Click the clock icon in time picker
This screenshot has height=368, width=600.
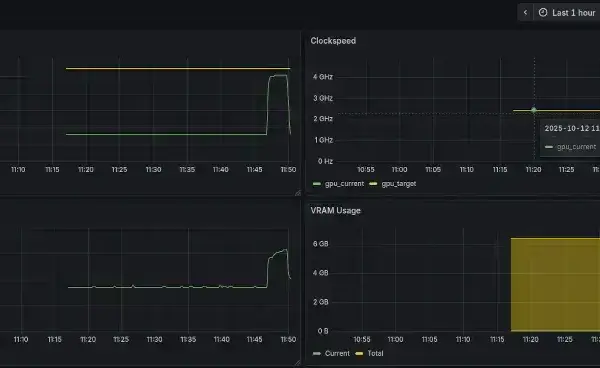click(x=543, y=13)
